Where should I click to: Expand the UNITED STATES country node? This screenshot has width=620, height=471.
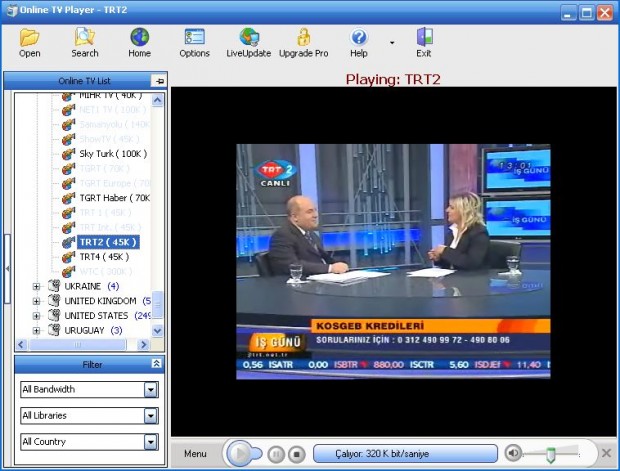point(36,316)
